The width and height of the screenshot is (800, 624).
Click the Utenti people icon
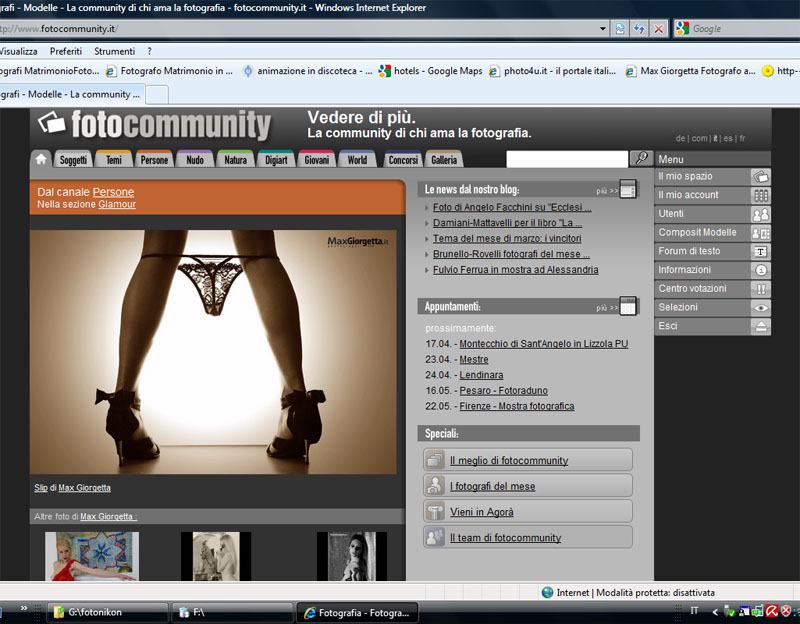point(761,214)
